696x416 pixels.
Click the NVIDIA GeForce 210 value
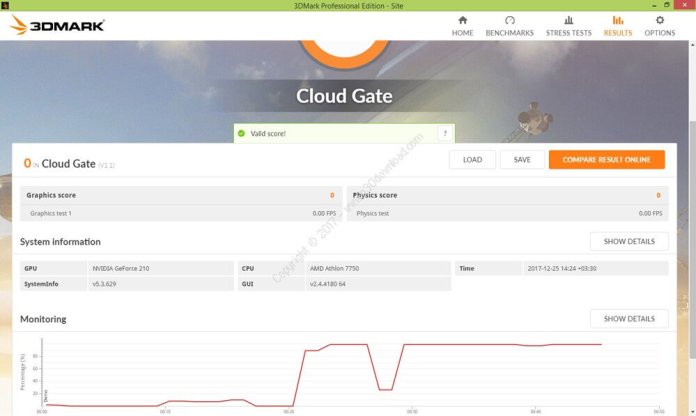121,269
